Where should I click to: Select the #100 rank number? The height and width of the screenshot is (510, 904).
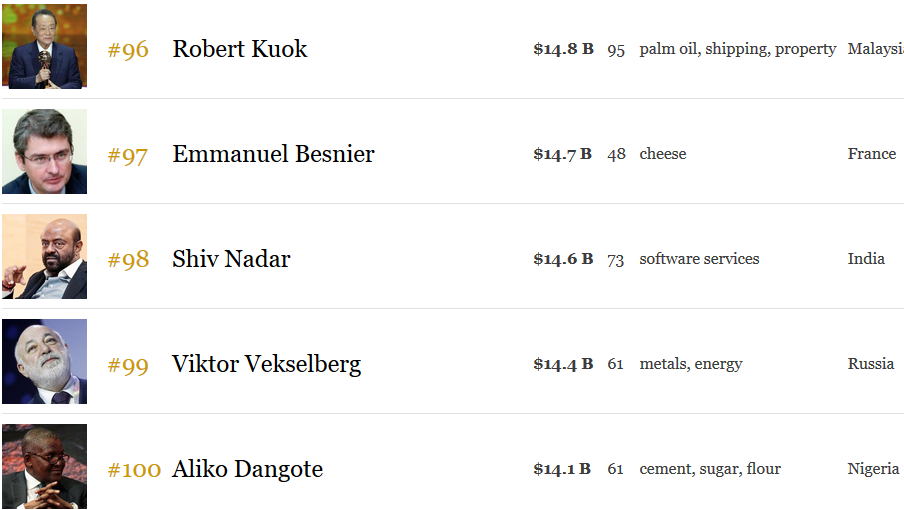[x=134, y=470]
